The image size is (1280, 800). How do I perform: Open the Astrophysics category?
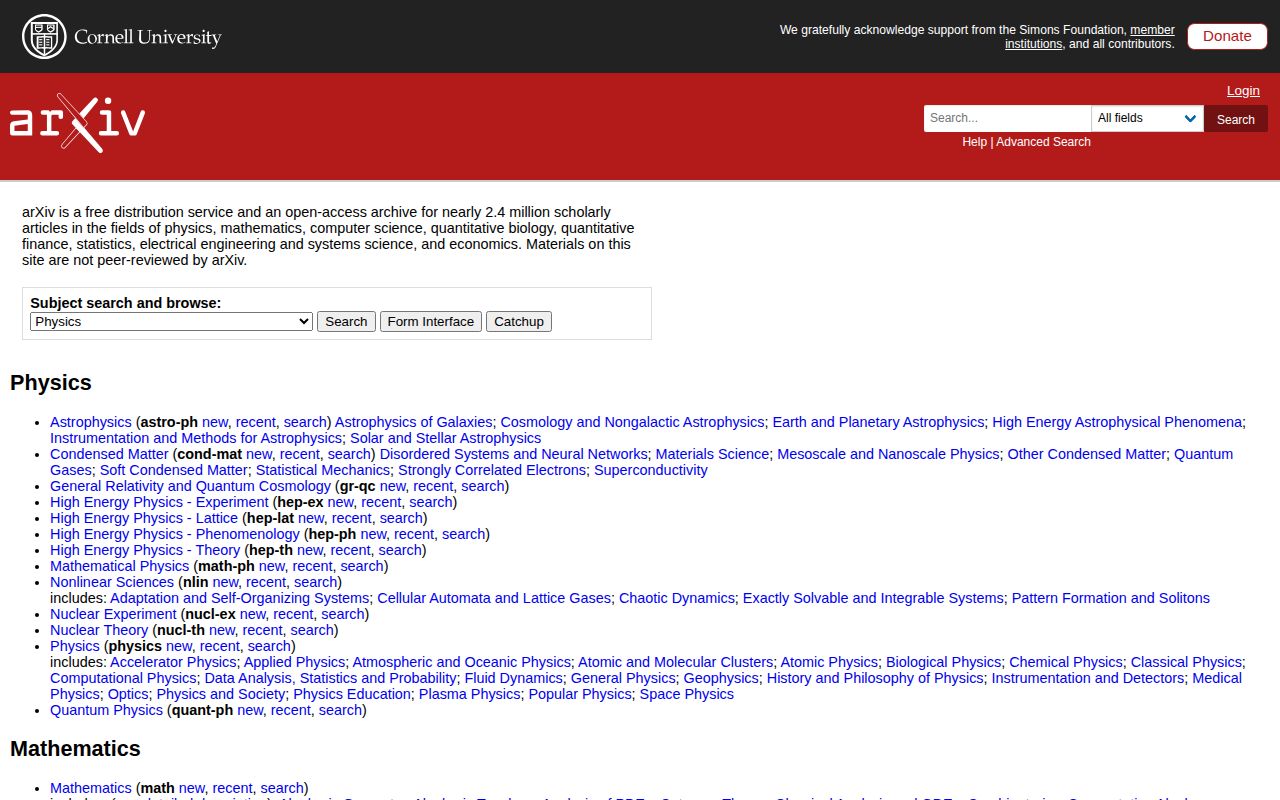click(x=90, y=421)
